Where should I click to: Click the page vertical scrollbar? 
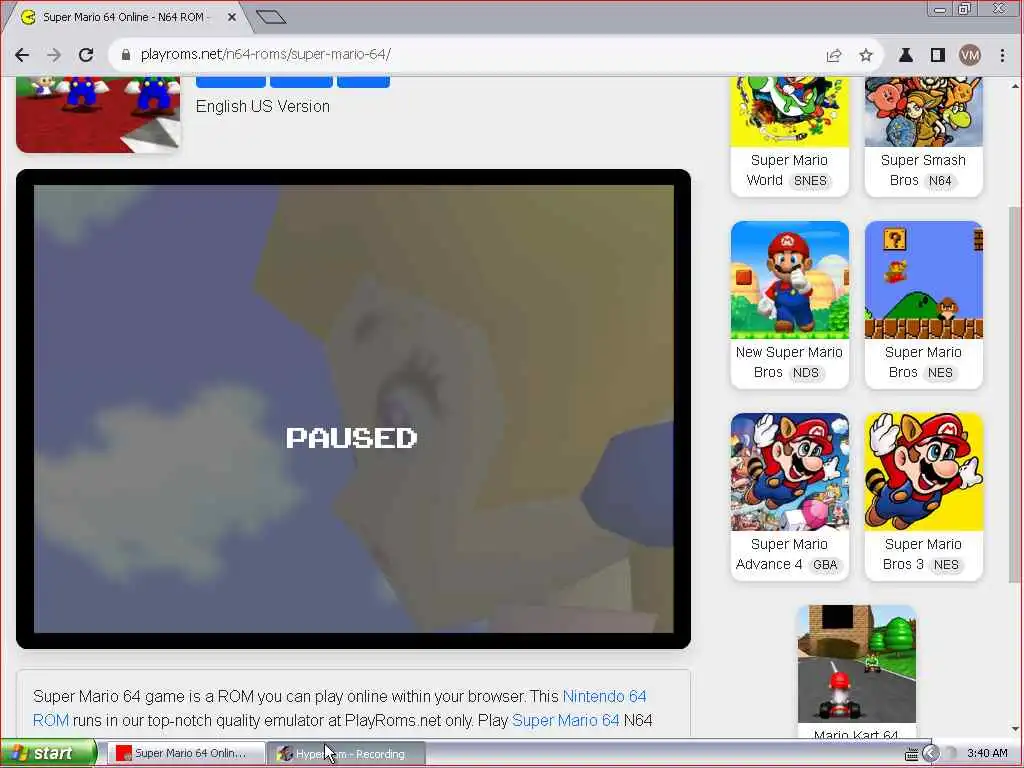click(1014, 394)
